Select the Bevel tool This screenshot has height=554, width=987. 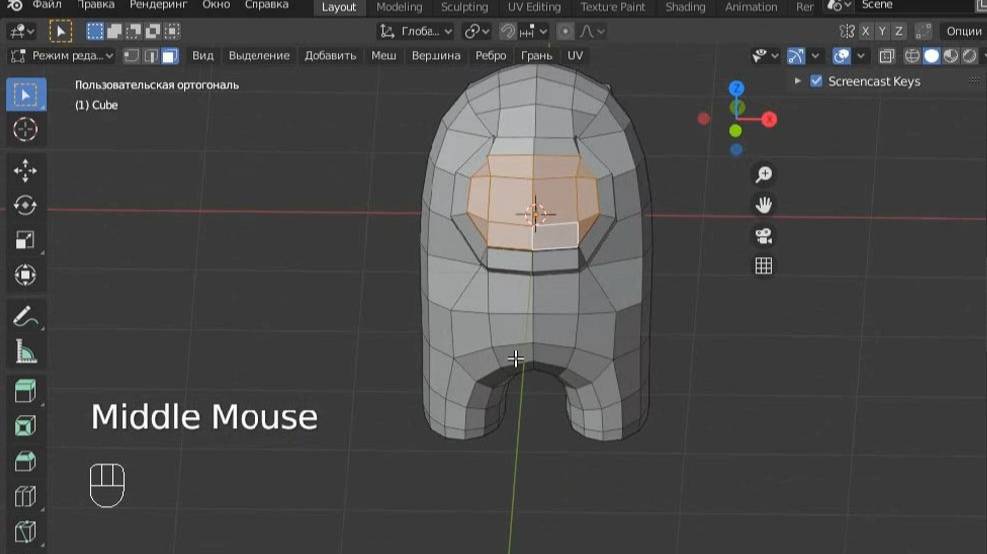(x=26, y=461)
